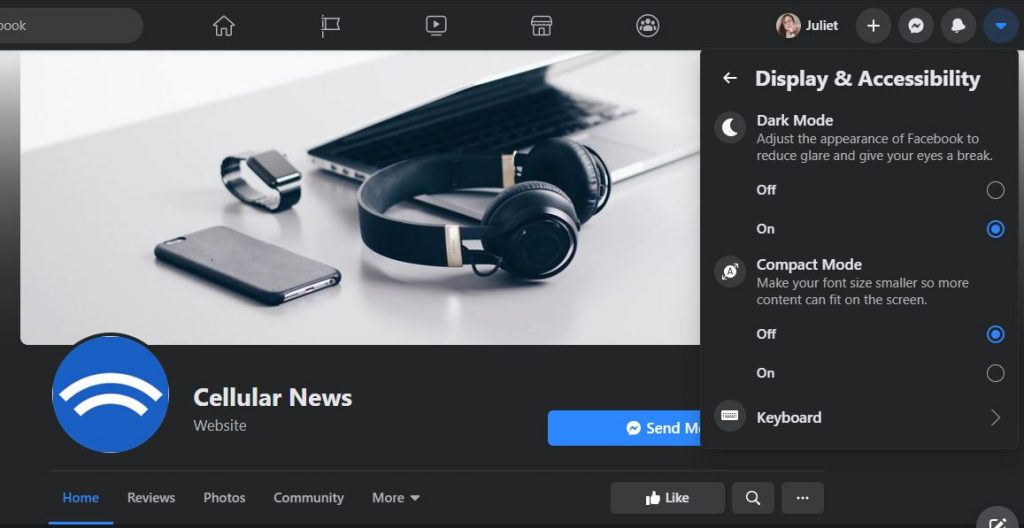Expand the Keyboard settings chevron
This screenshot has width=1024, height=528.
click(994, 418)
